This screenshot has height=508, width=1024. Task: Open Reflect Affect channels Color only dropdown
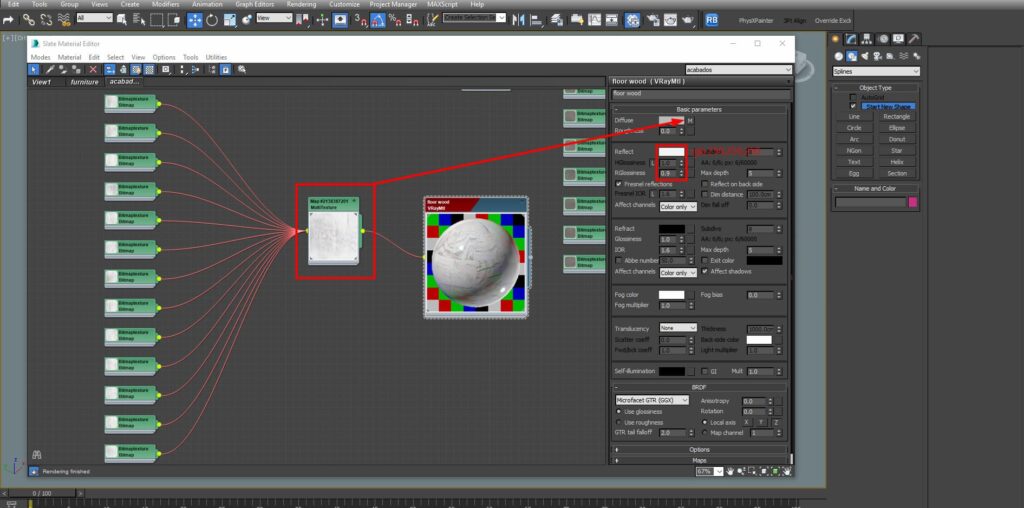tap(678, 206)
